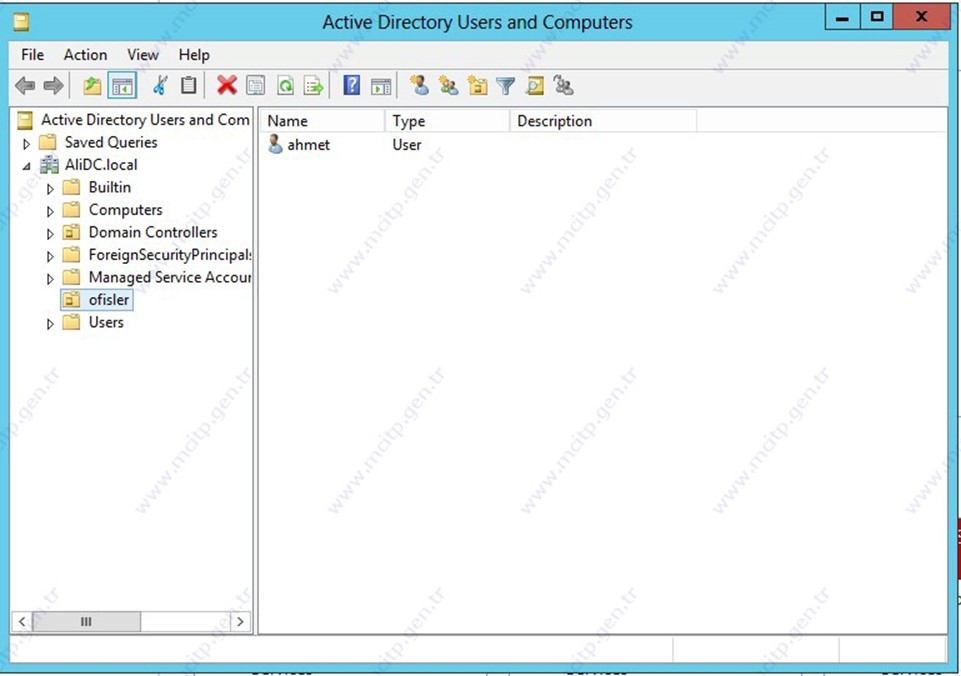Toggle Show/Hide Action Pane icon
Screen dimensions: 961x676
click(x=381, y=86)
